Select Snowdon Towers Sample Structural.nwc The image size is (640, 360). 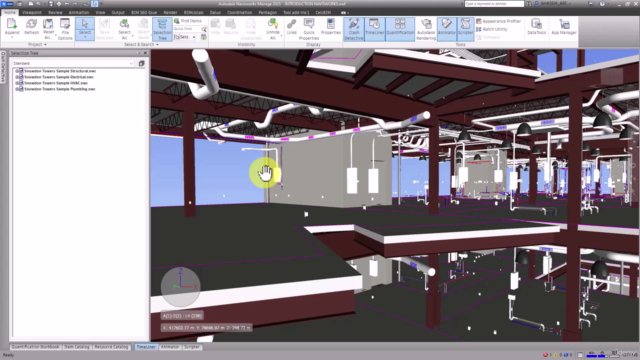pyautogui.click(x=60, y=71)
